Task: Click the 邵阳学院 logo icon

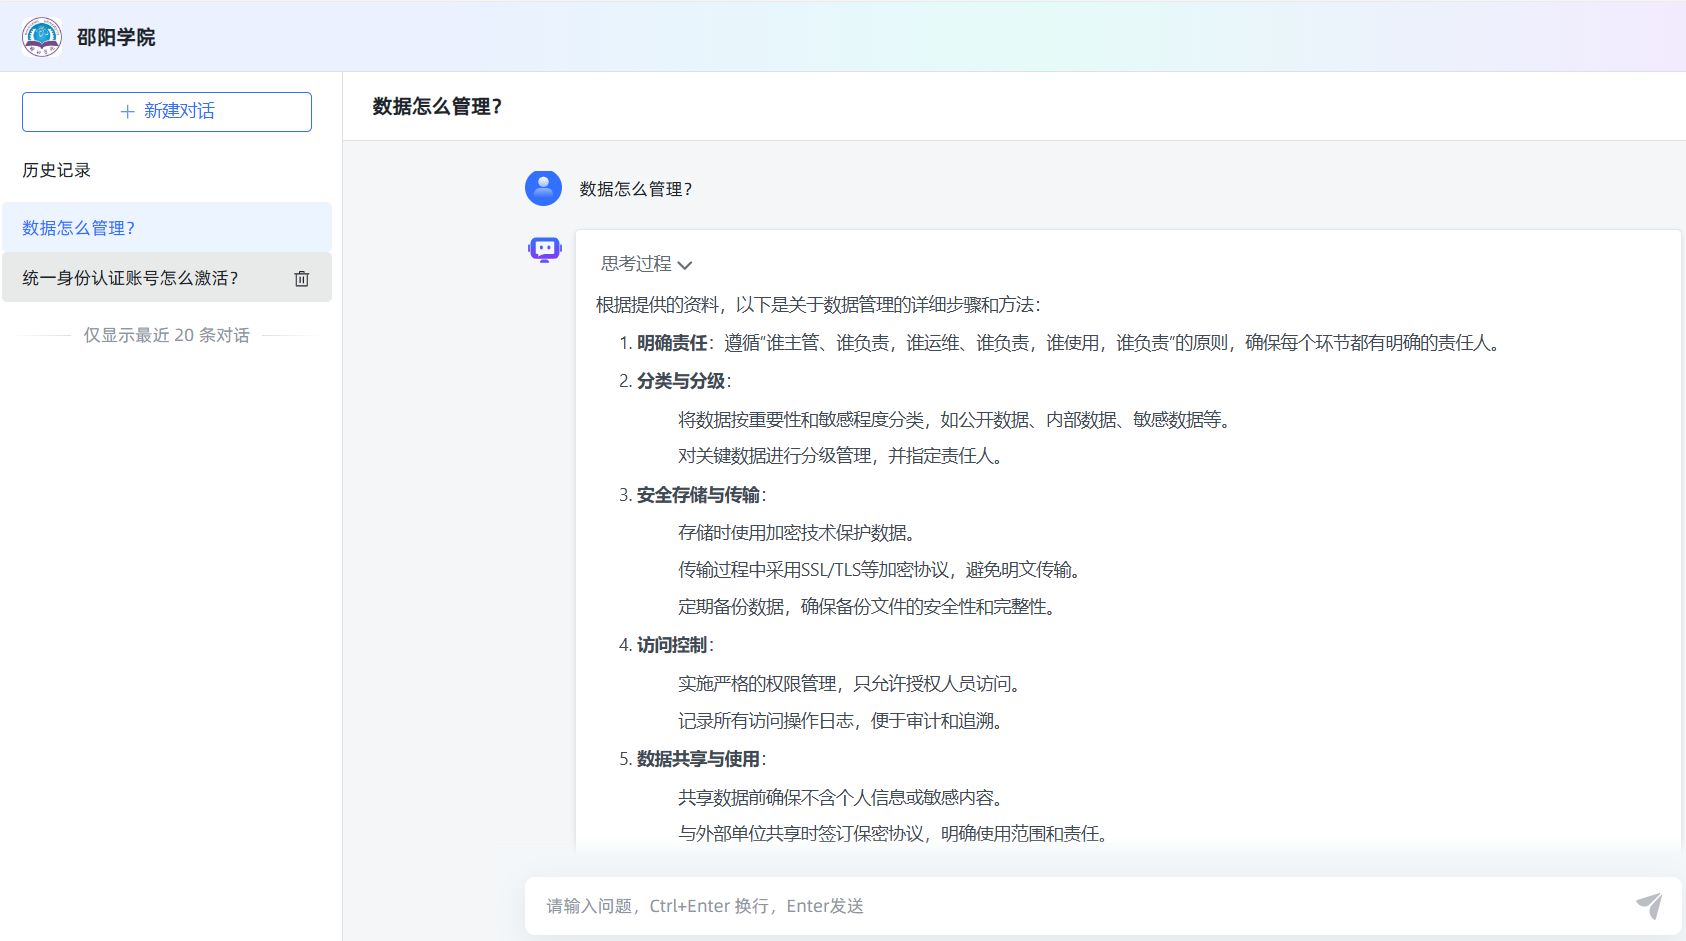Action: point(42,37)
